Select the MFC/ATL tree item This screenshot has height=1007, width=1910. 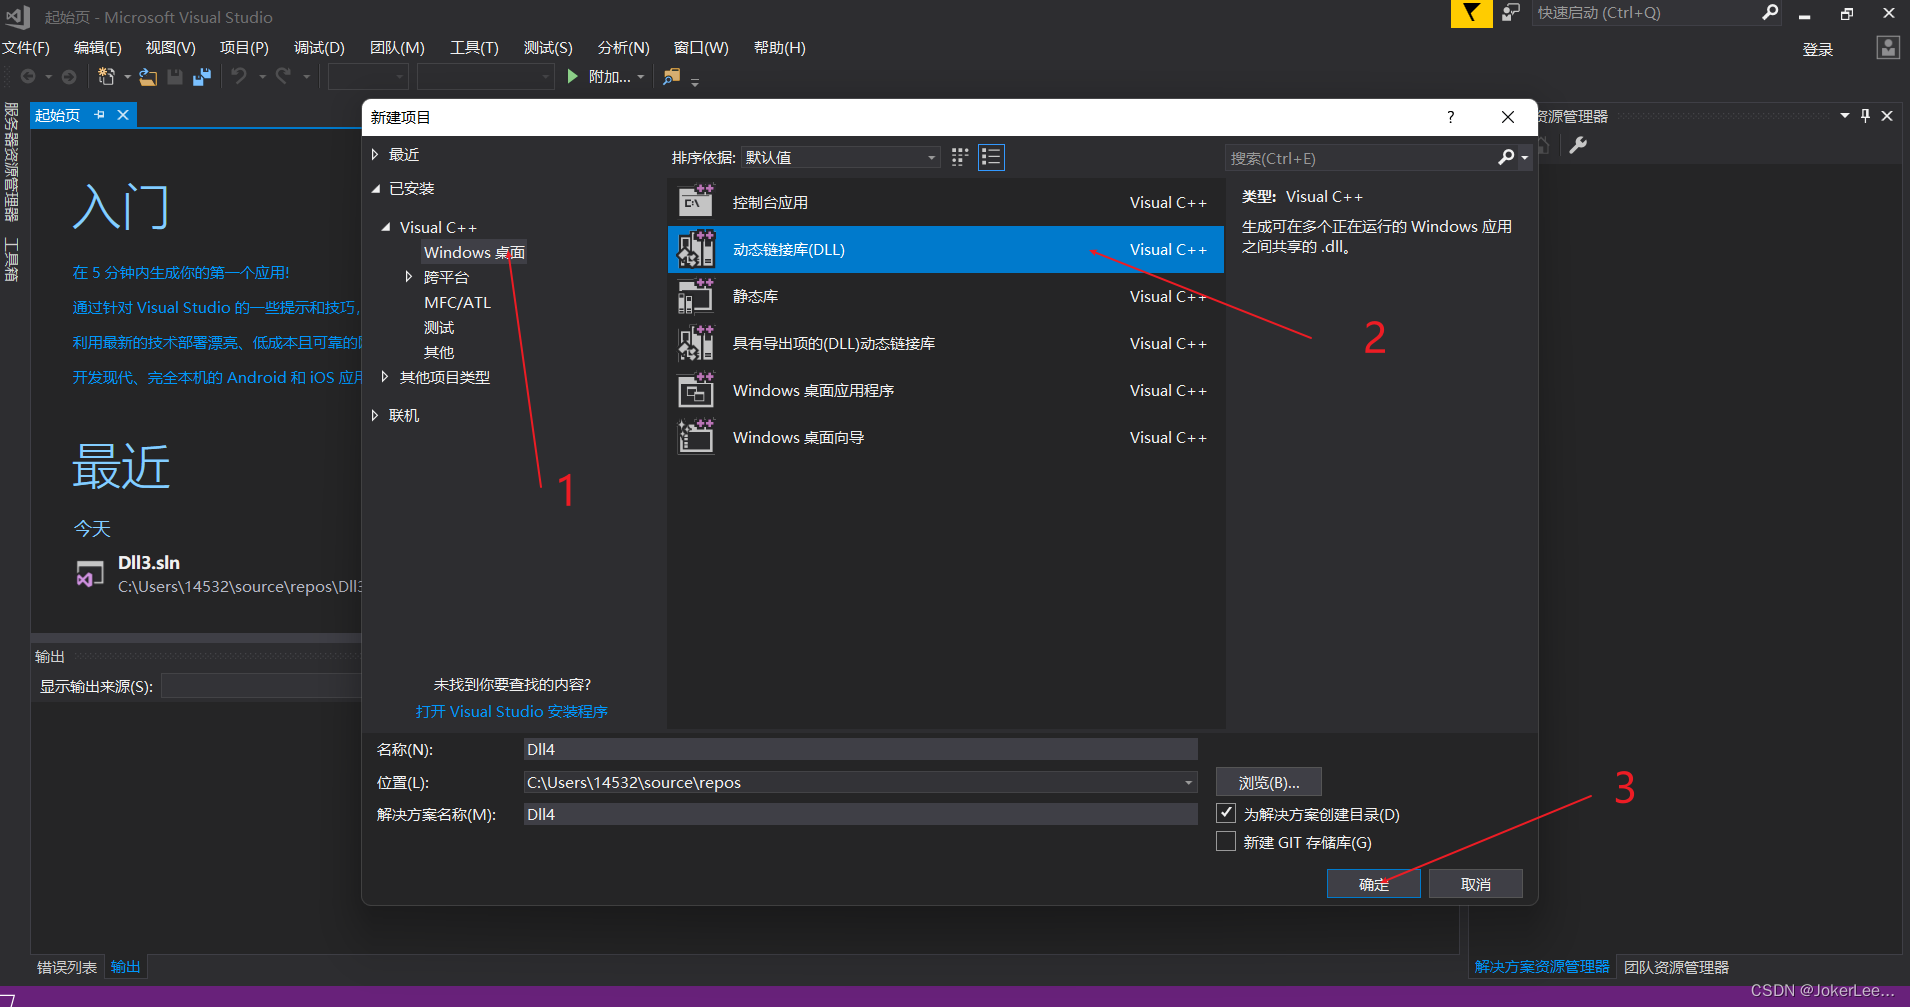pos(457,302)
